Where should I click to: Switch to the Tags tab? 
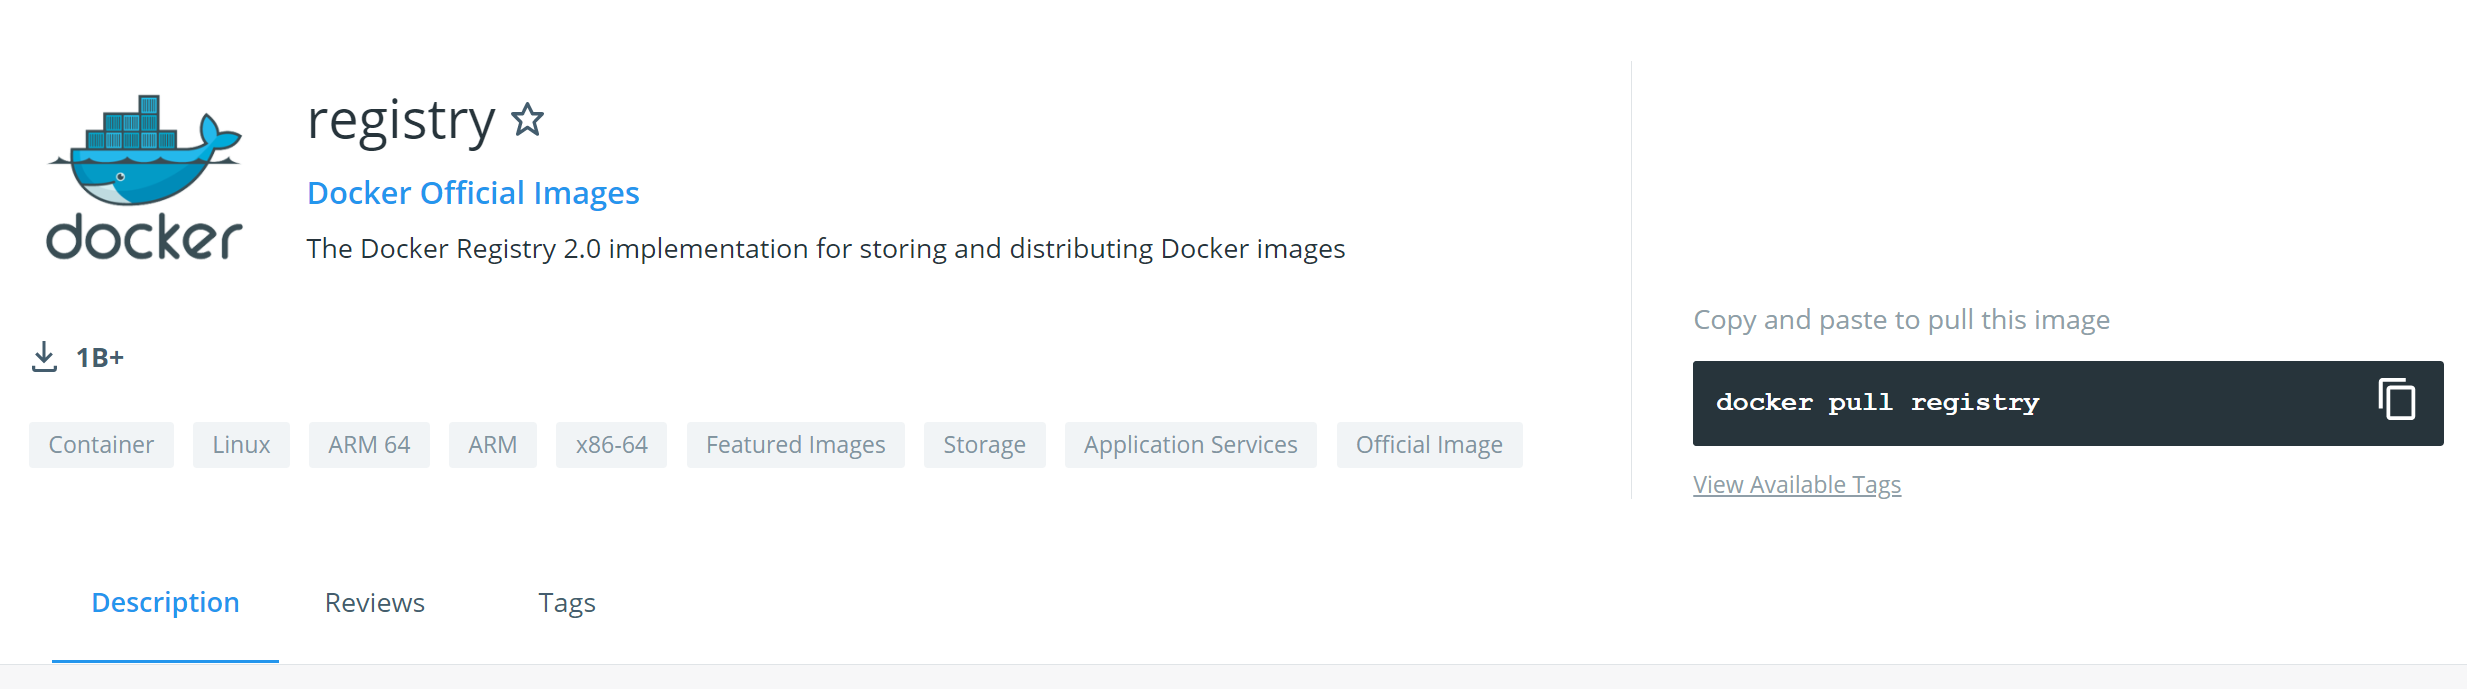(x=567, y=603)
